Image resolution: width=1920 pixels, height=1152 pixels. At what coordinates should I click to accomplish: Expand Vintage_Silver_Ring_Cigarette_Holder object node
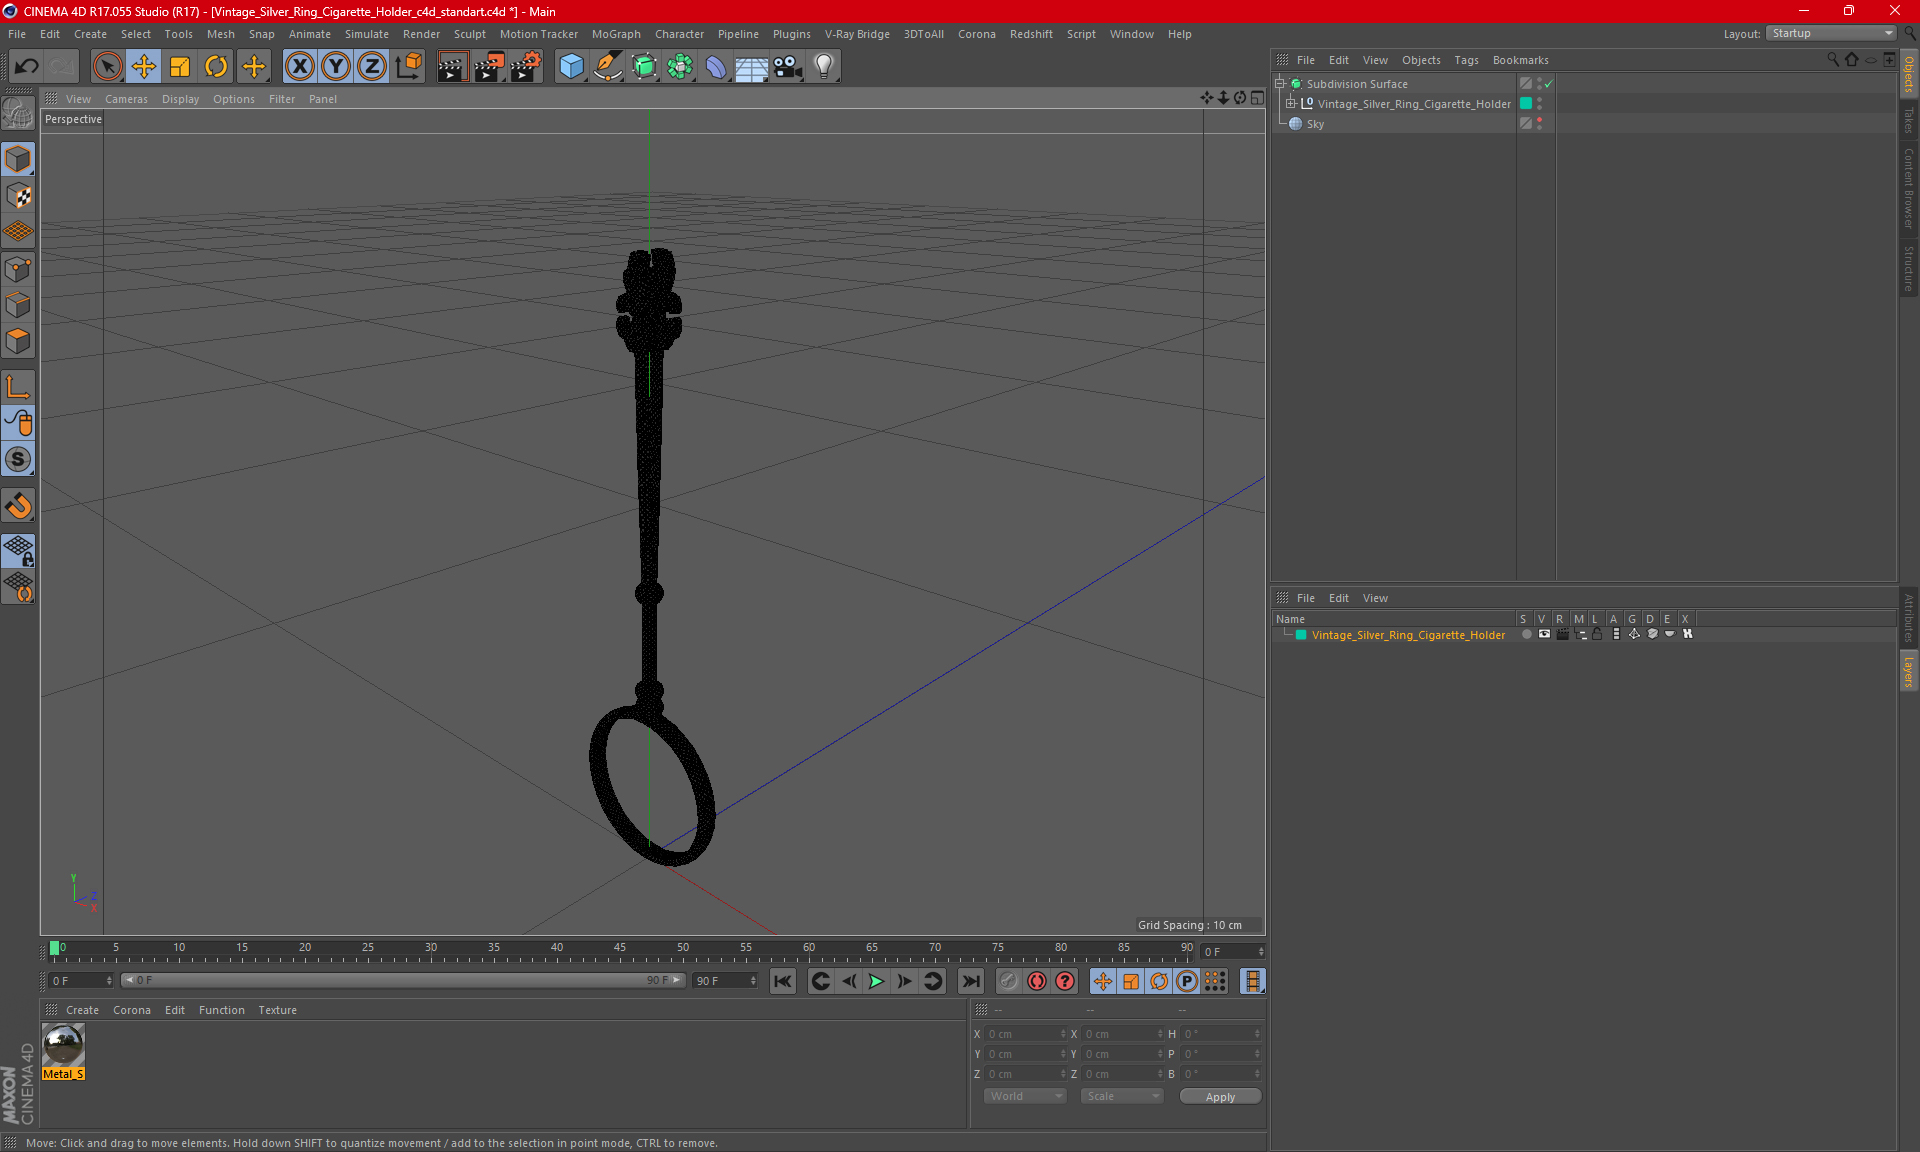click(1291, 104)
